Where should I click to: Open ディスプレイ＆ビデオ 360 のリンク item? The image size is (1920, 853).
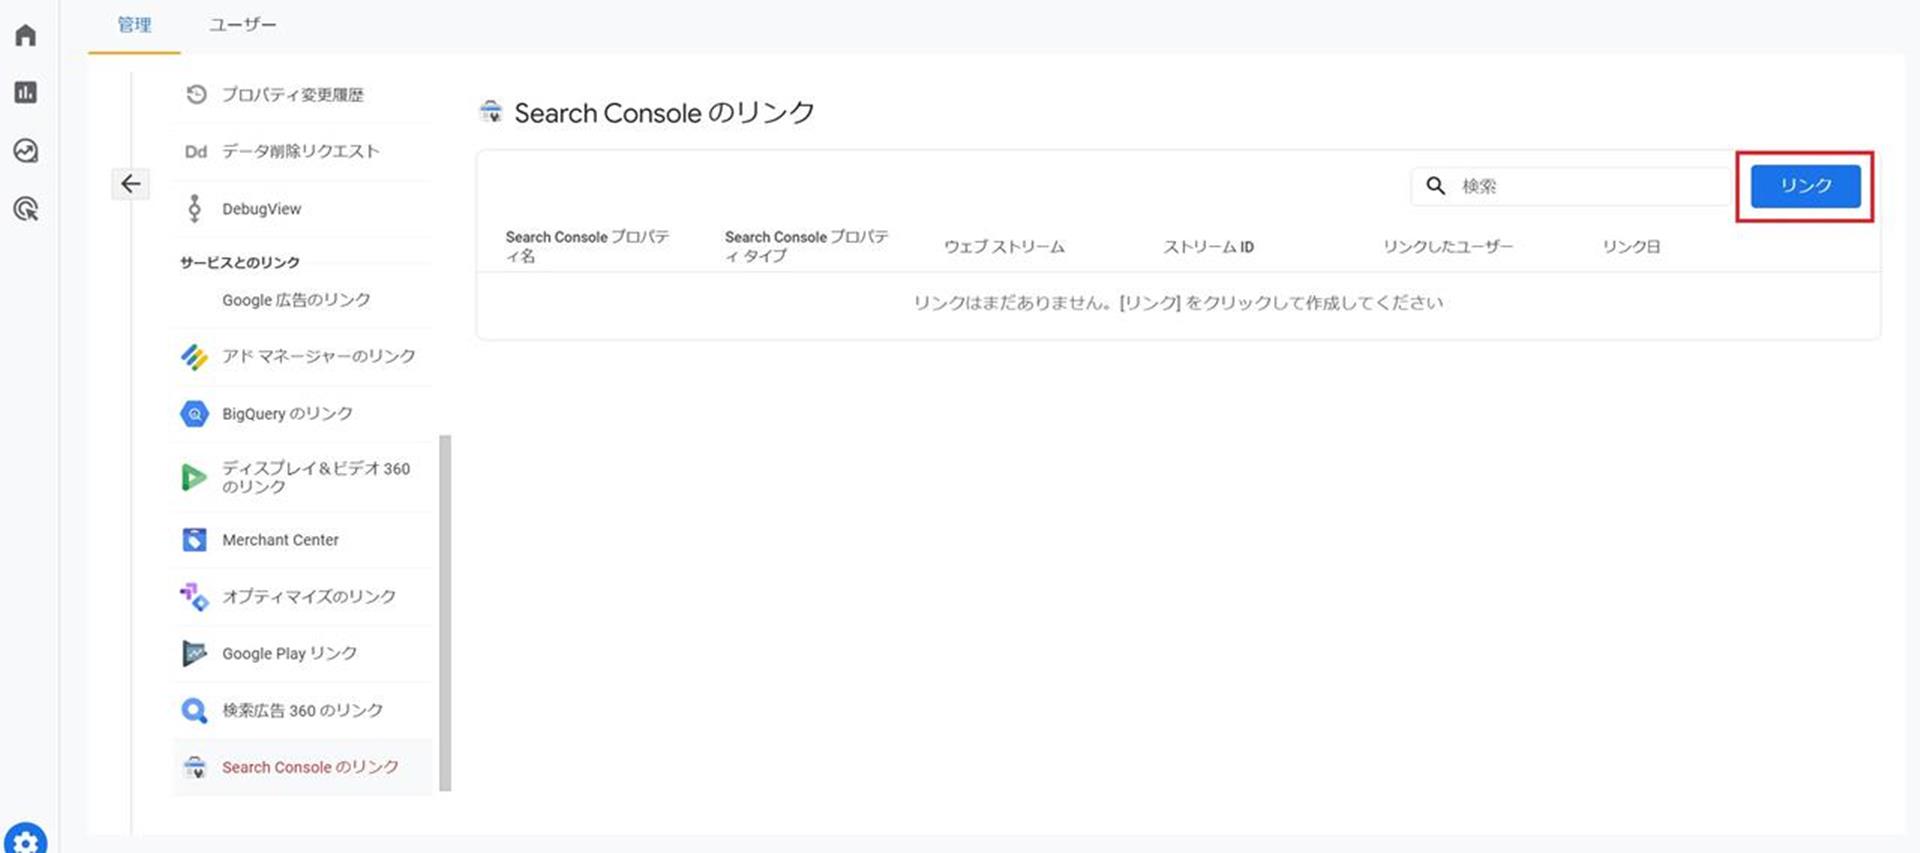pos(302,477)
